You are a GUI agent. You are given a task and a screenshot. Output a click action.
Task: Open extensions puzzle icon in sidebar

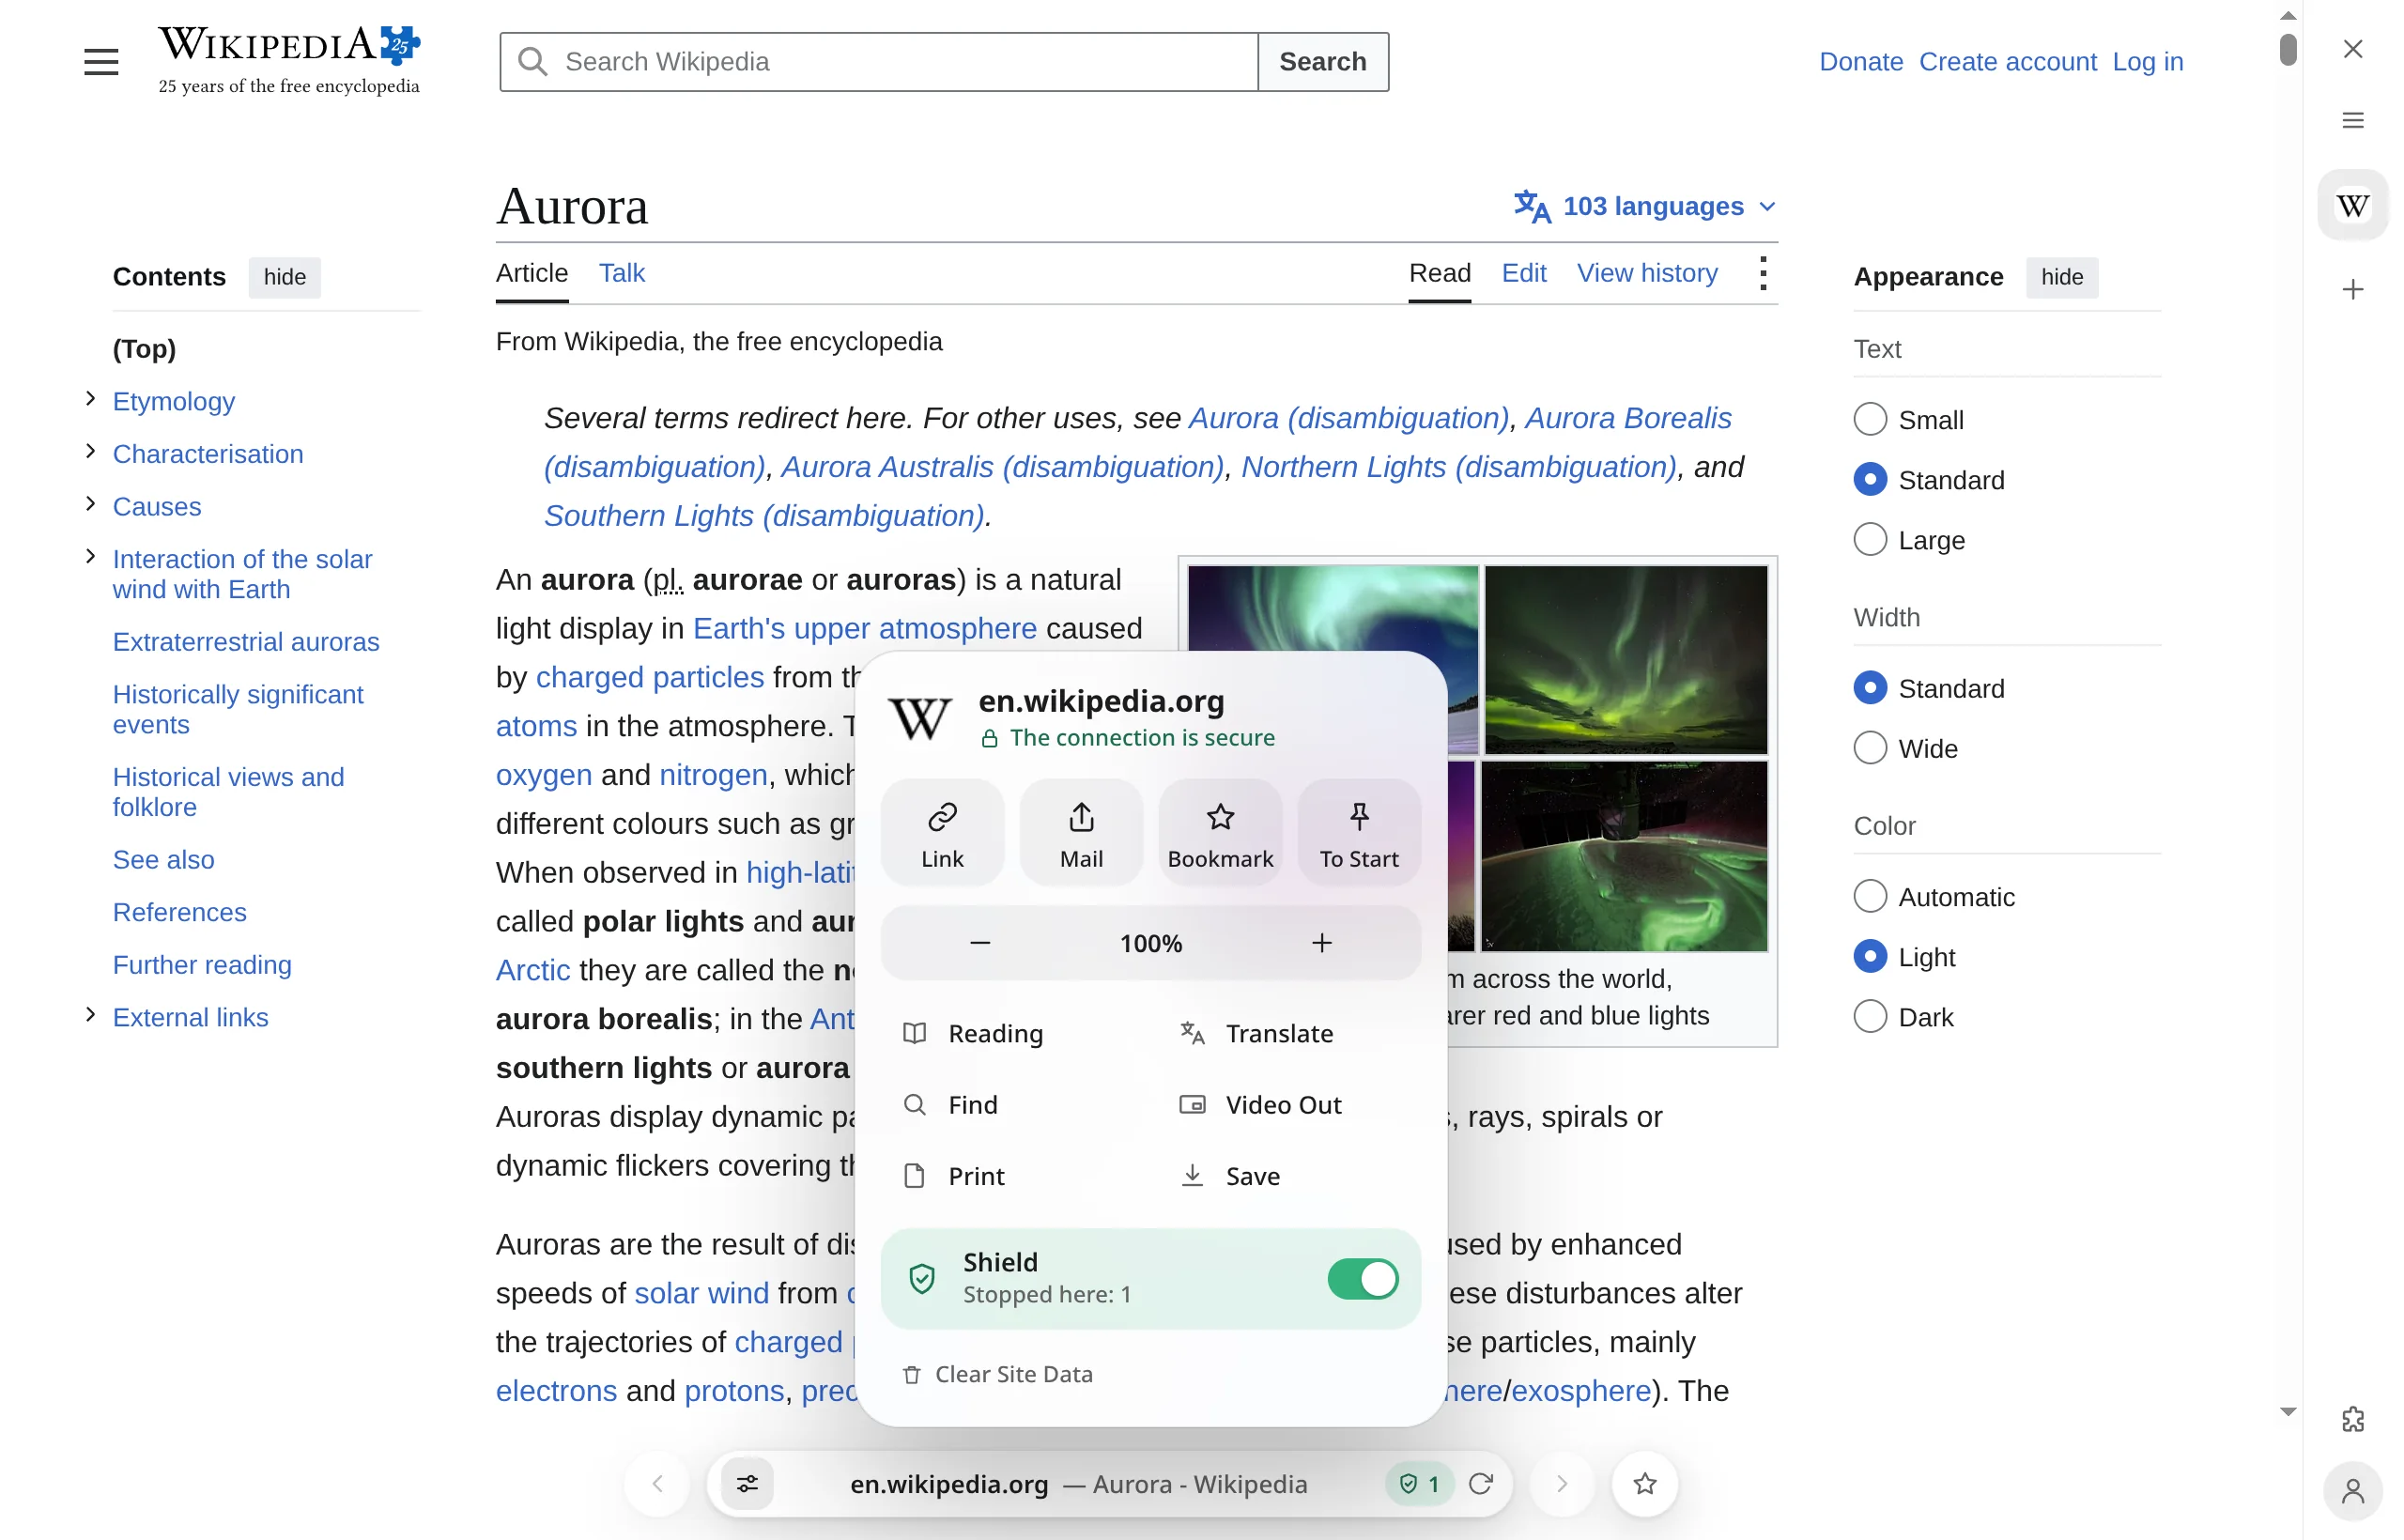[x=2353, y=1418]
